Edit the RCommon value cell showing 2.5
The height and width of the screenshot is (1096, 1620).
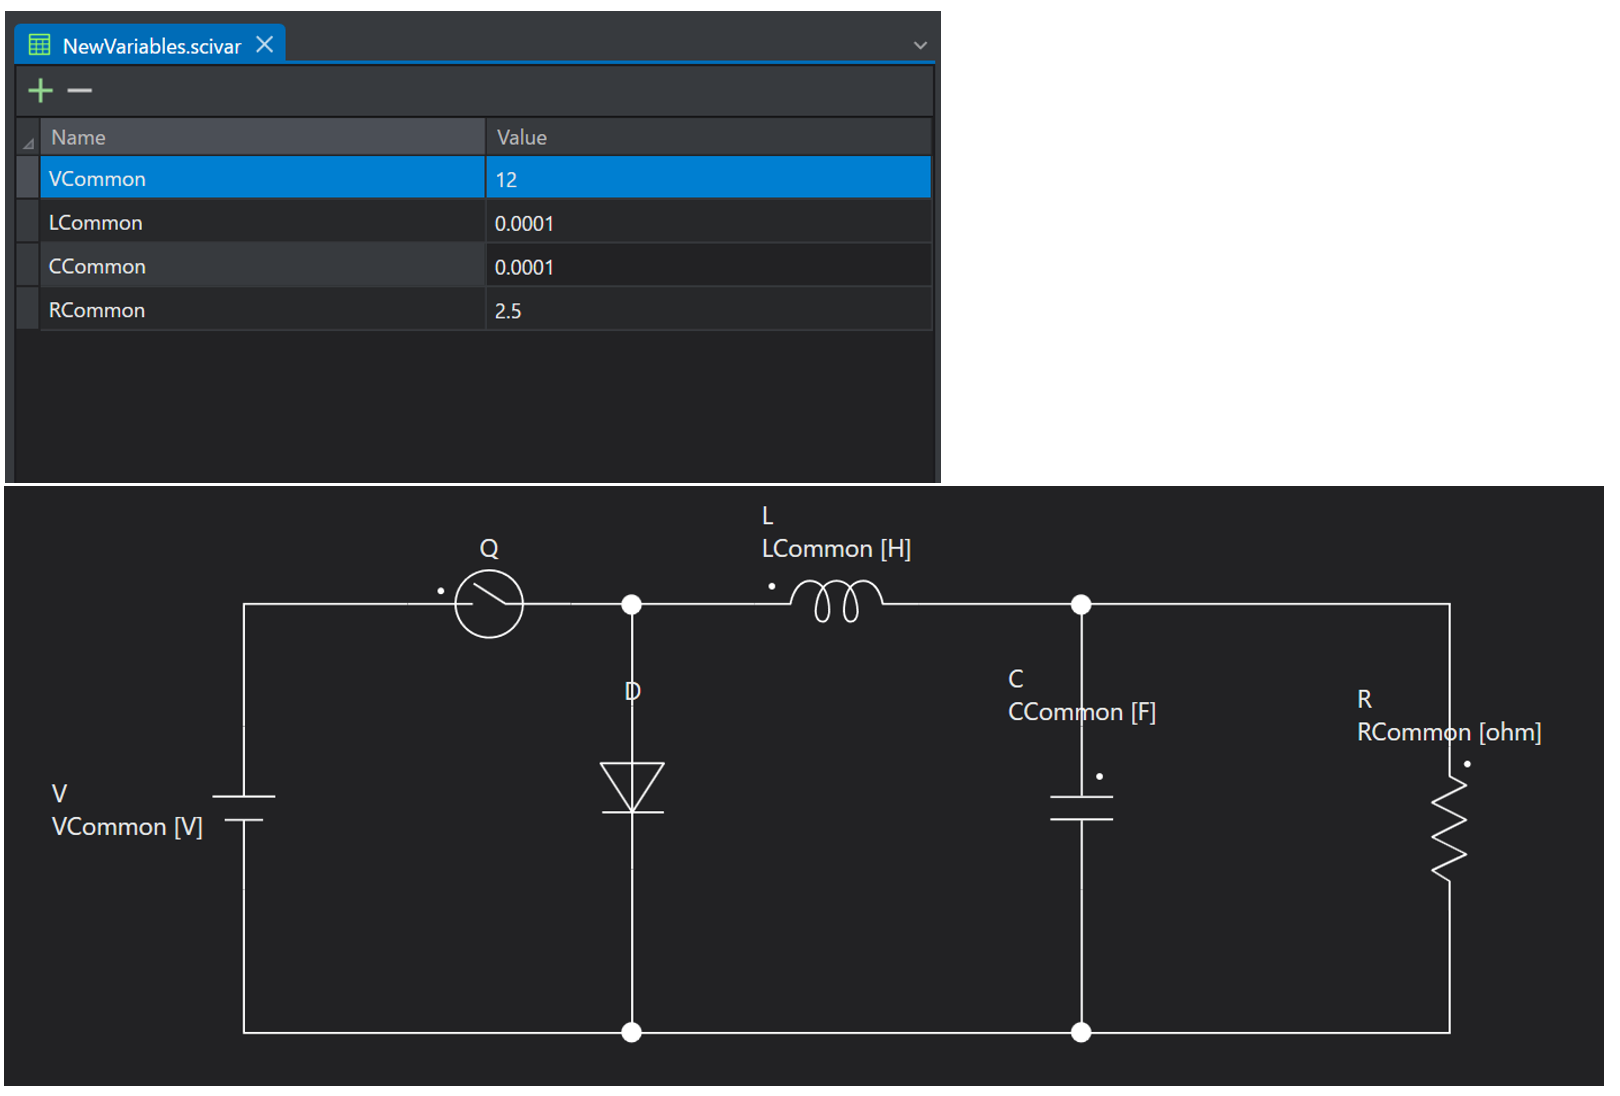click(x=709, y=311)
